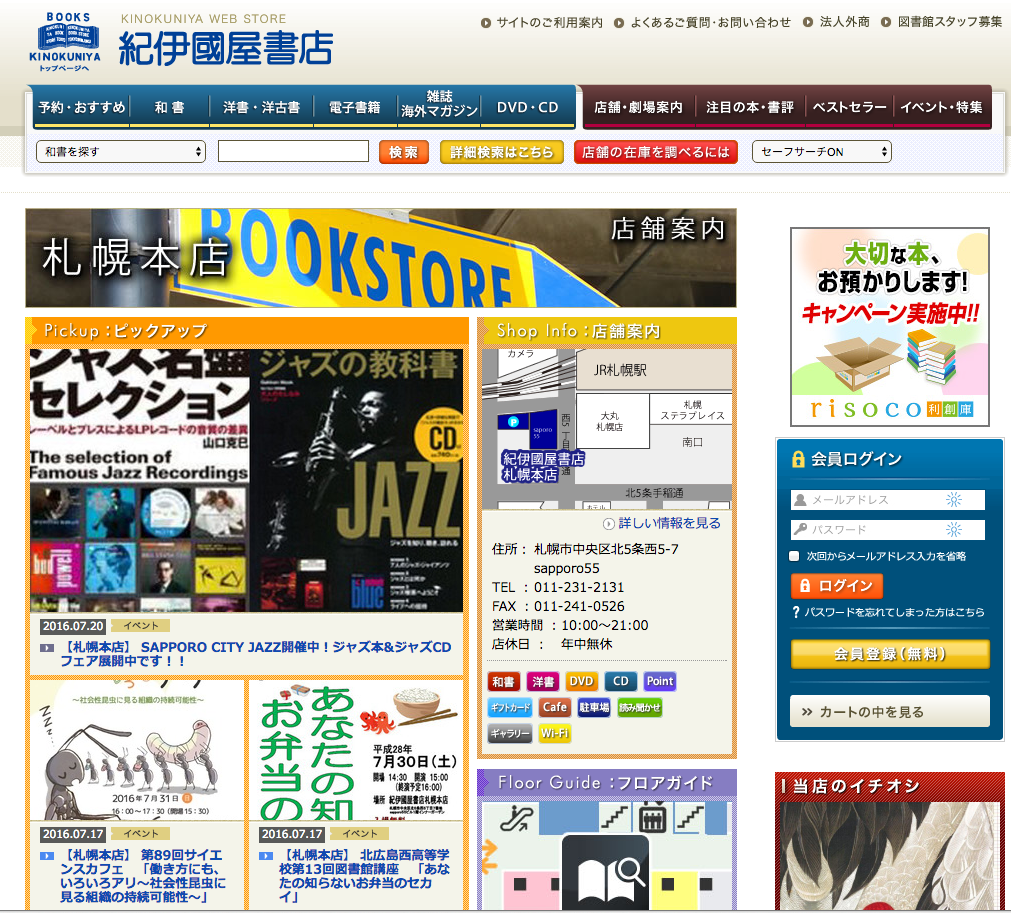Viewport: 1011px width, 913px height.
Task: Click カートの中を見る button
Action: click(890, 711)
